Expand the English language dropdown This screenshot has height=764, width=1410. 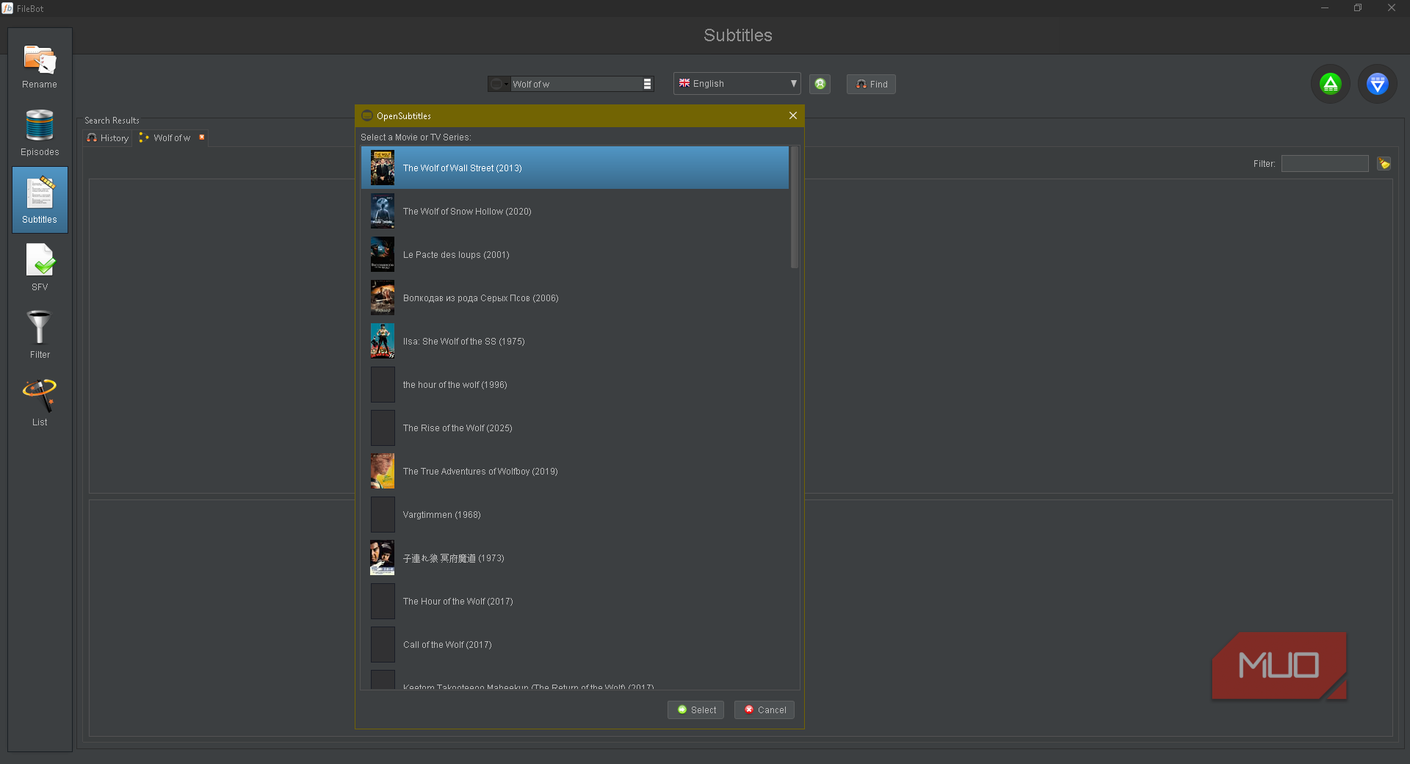737,84
